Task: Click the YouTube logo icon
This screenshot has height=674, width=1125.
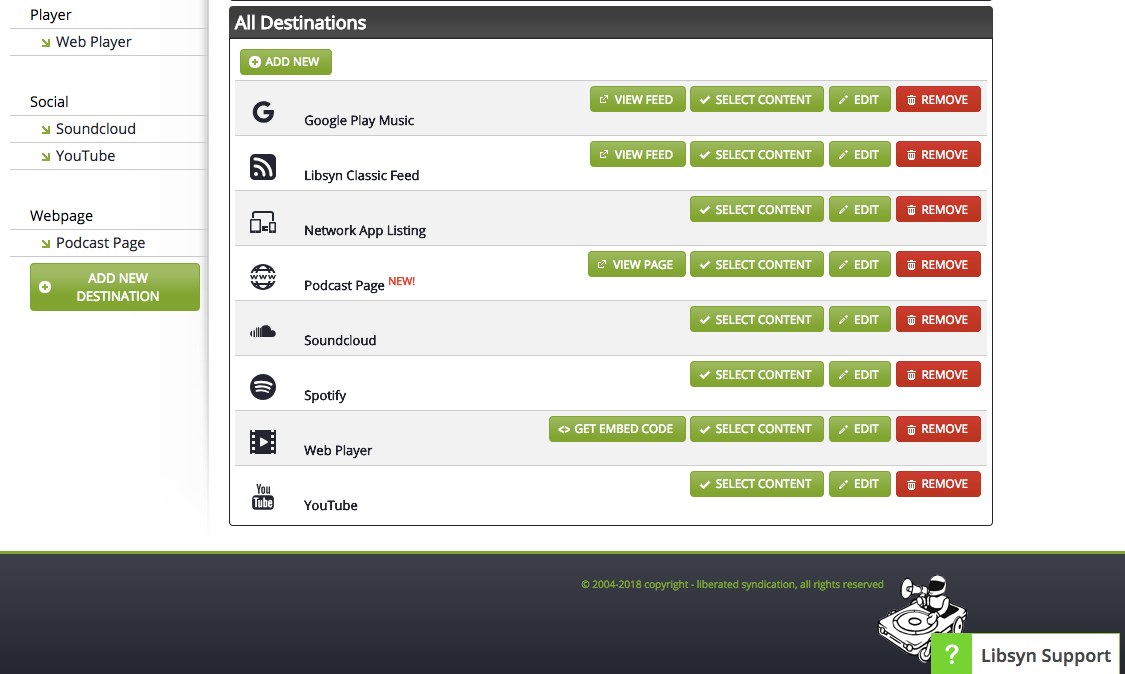Action: (x=263, y=497)
